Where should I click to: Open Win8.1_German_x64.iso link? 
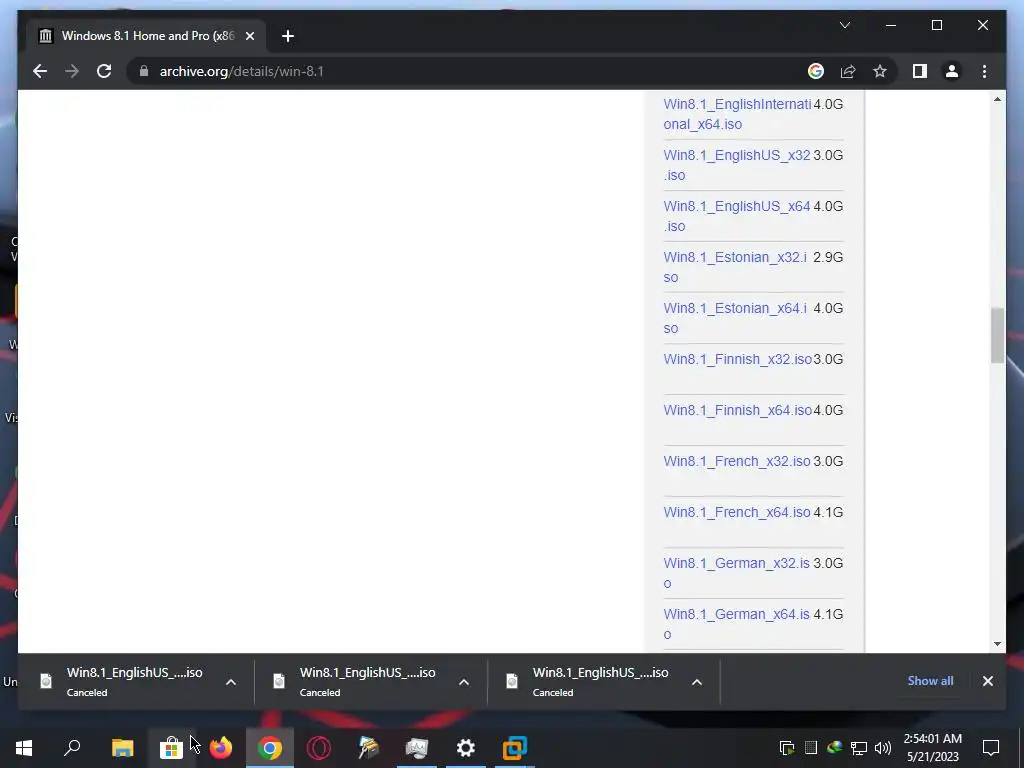tap(736, 624)
